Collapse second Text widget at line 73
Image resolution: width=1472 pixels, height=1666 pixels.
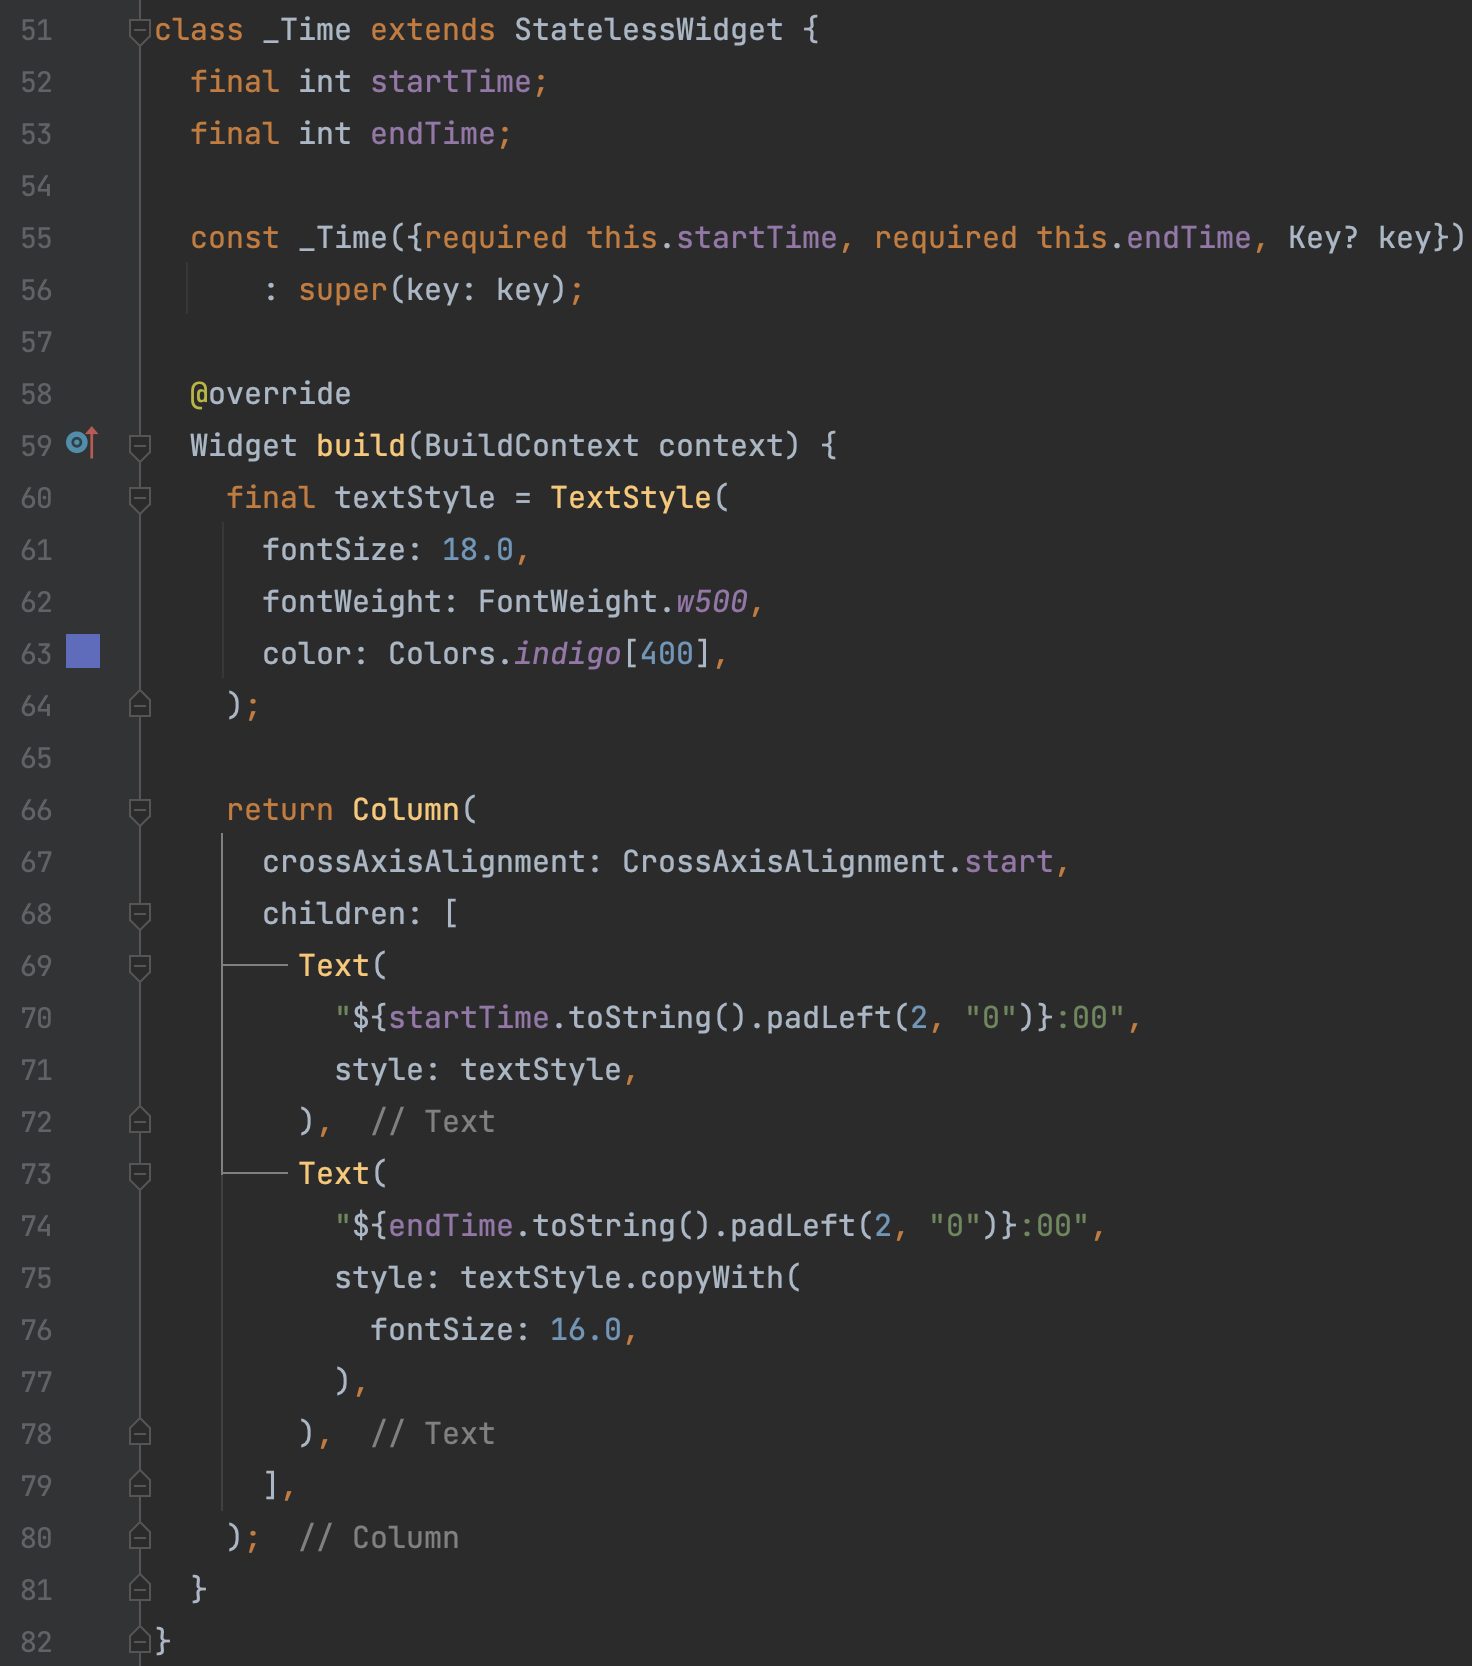(140, 1174)
